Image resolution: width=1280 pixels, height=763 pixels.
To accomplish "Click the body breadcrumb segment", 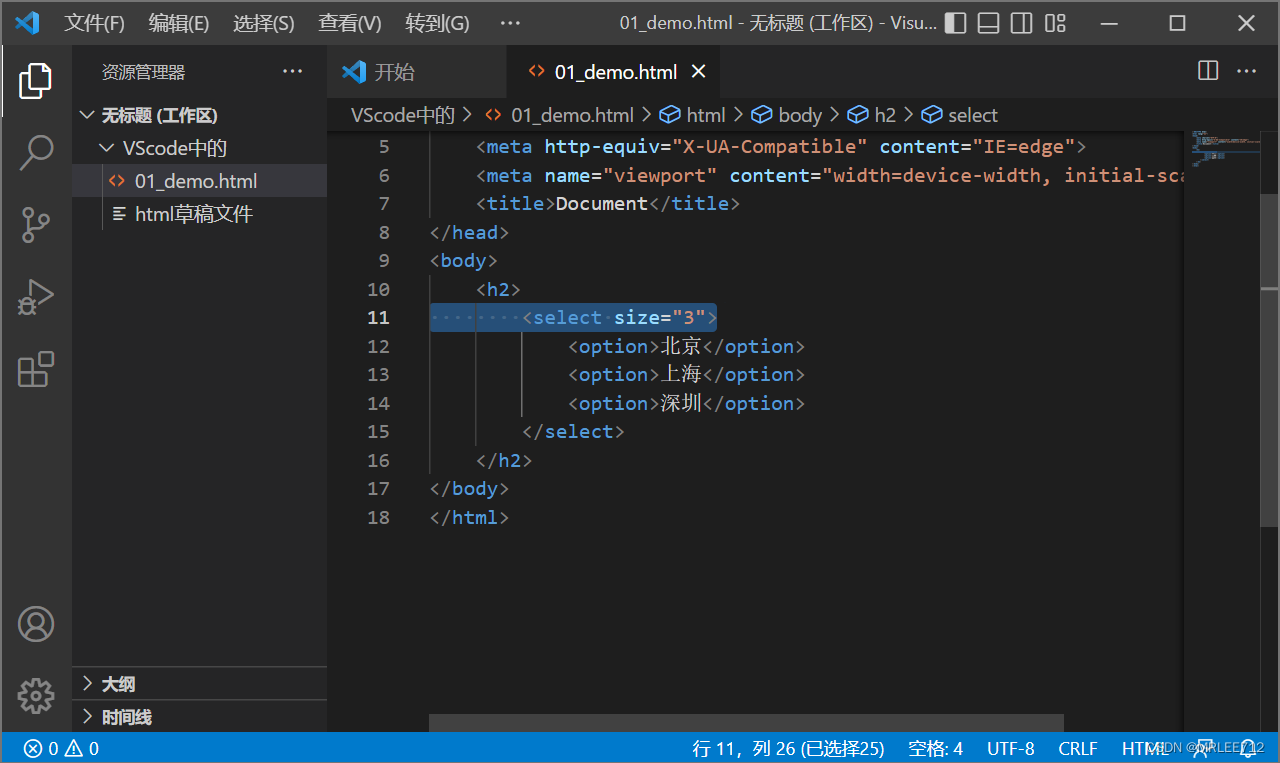I will [786, 115].
